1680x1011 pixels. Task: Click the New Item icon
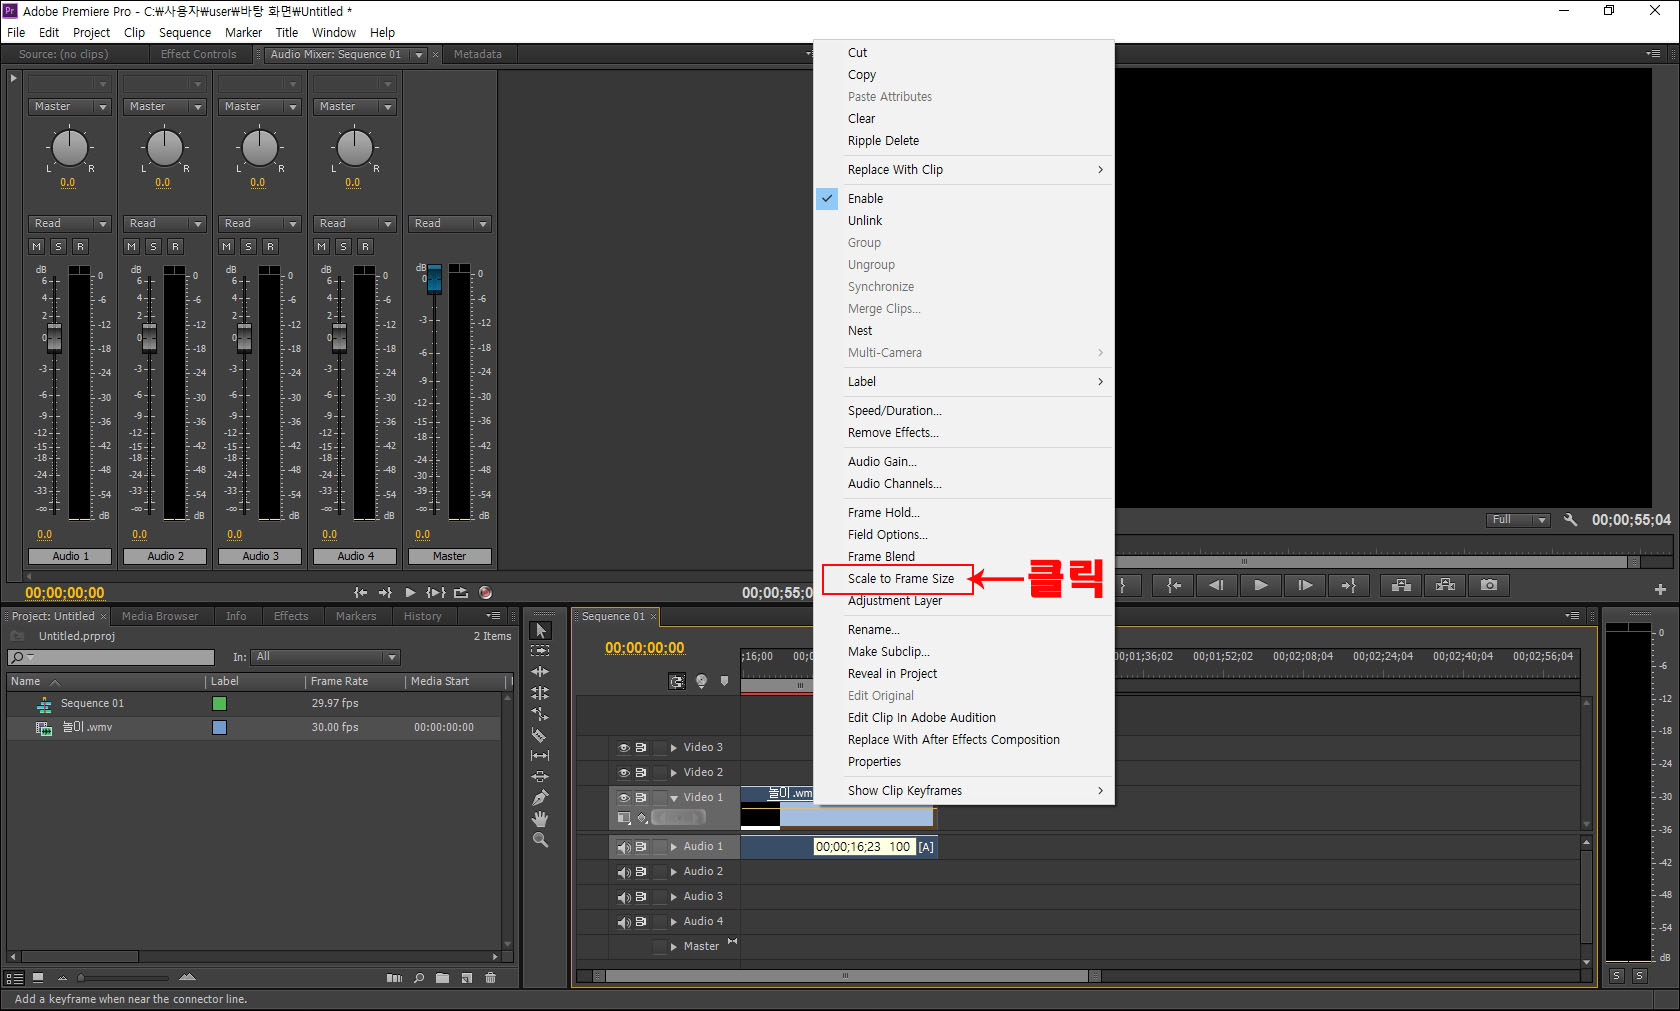click(x=466, y=978)
